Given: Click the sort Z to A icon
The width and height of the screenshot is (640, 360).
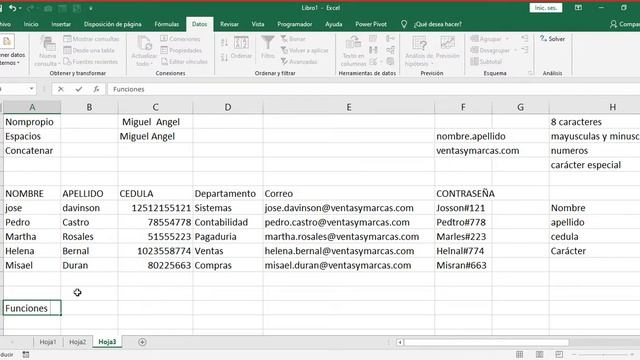Looking at the screenshot, I should click(x=224, y=57).
